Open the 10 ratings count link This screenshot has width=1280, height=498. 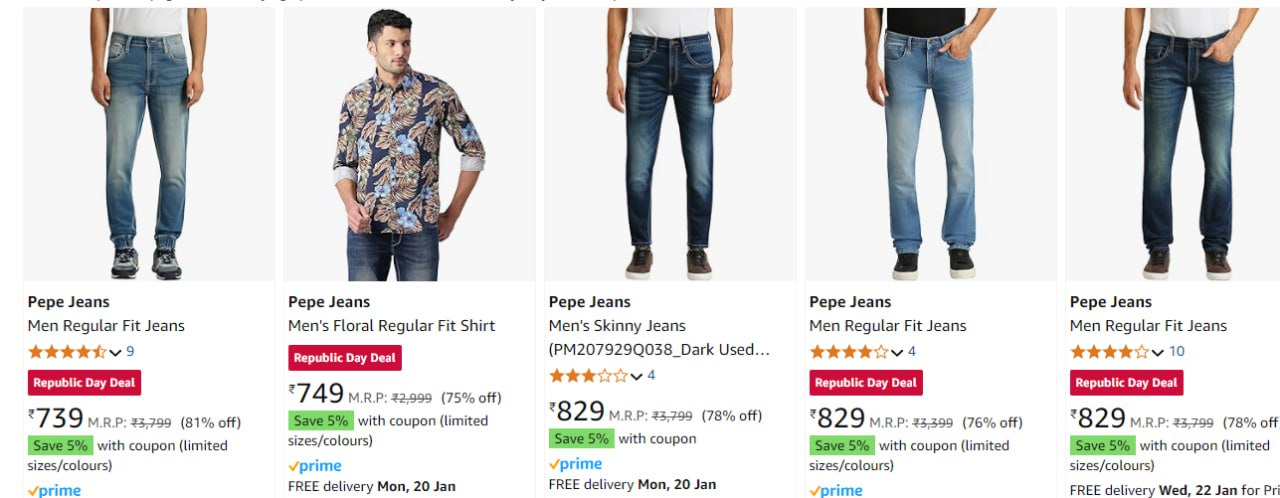pyautogui.click(x=1176, y=352)
